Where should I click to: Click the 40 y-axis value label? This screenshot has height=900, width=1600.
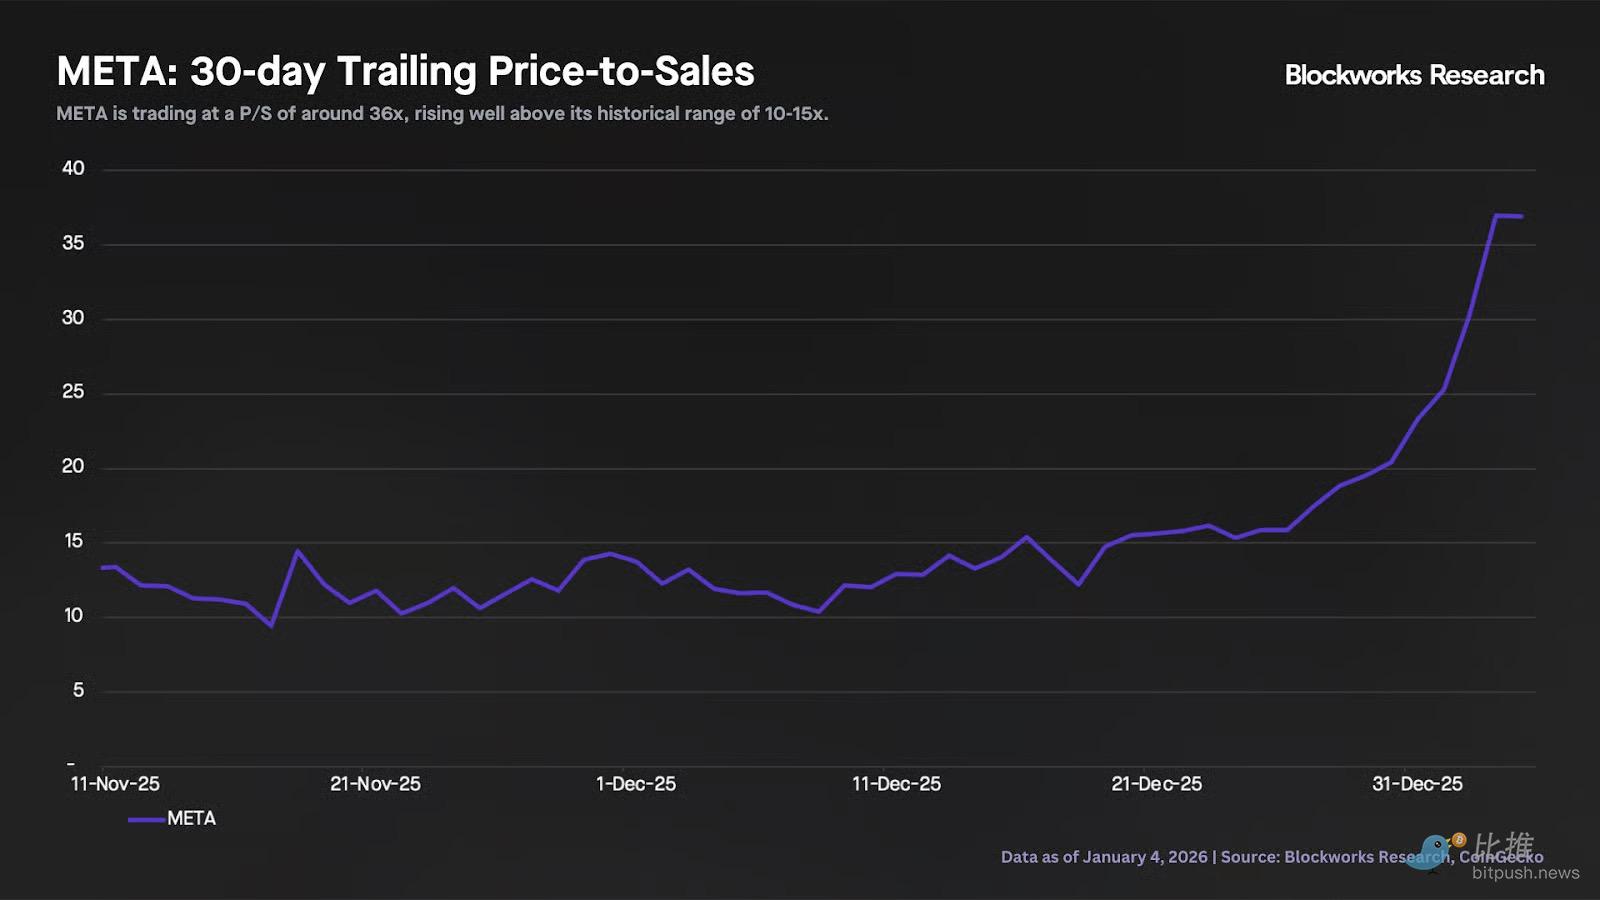click(73, 168)
